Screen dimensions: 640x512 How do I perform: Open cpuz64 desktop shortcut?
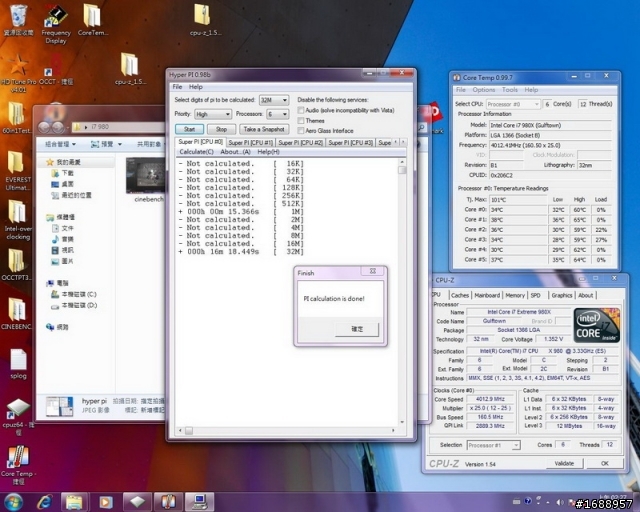18,416
